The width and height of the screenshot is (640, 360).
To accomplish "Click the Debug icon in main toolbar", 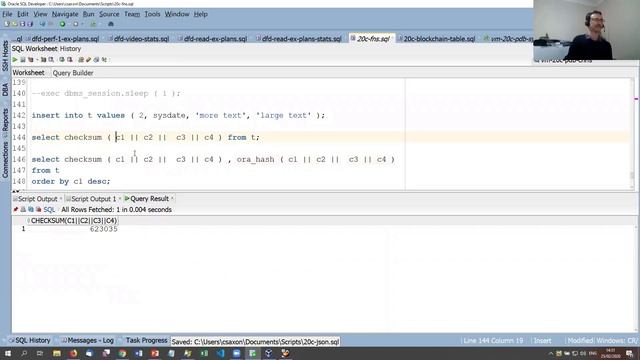I will 76,24.
